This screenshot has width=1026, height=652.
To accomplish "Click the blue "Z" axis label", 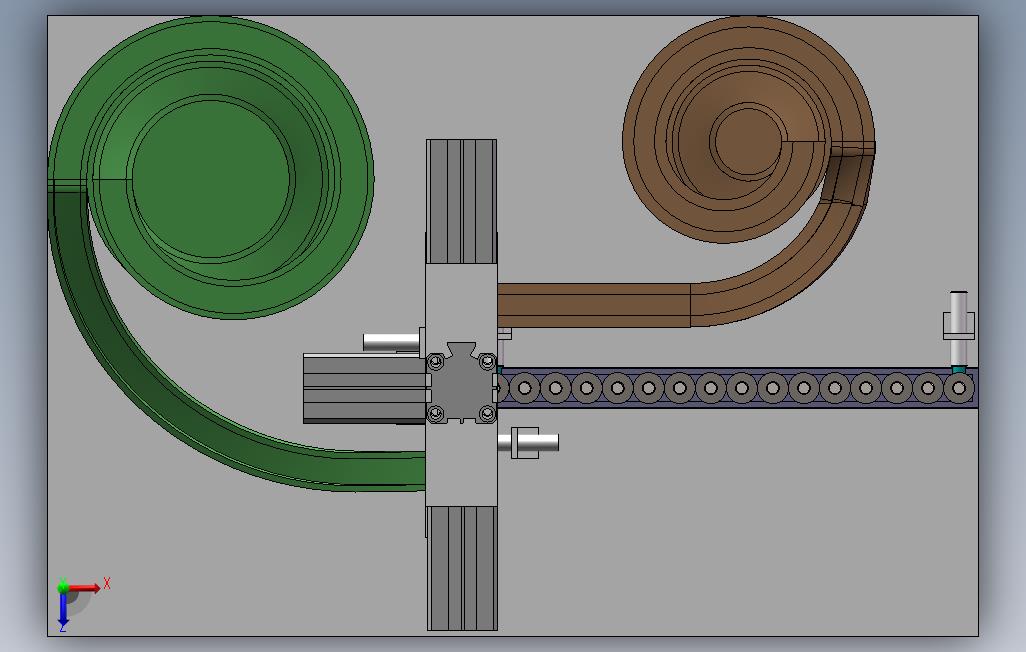I will tap(63, 628).
